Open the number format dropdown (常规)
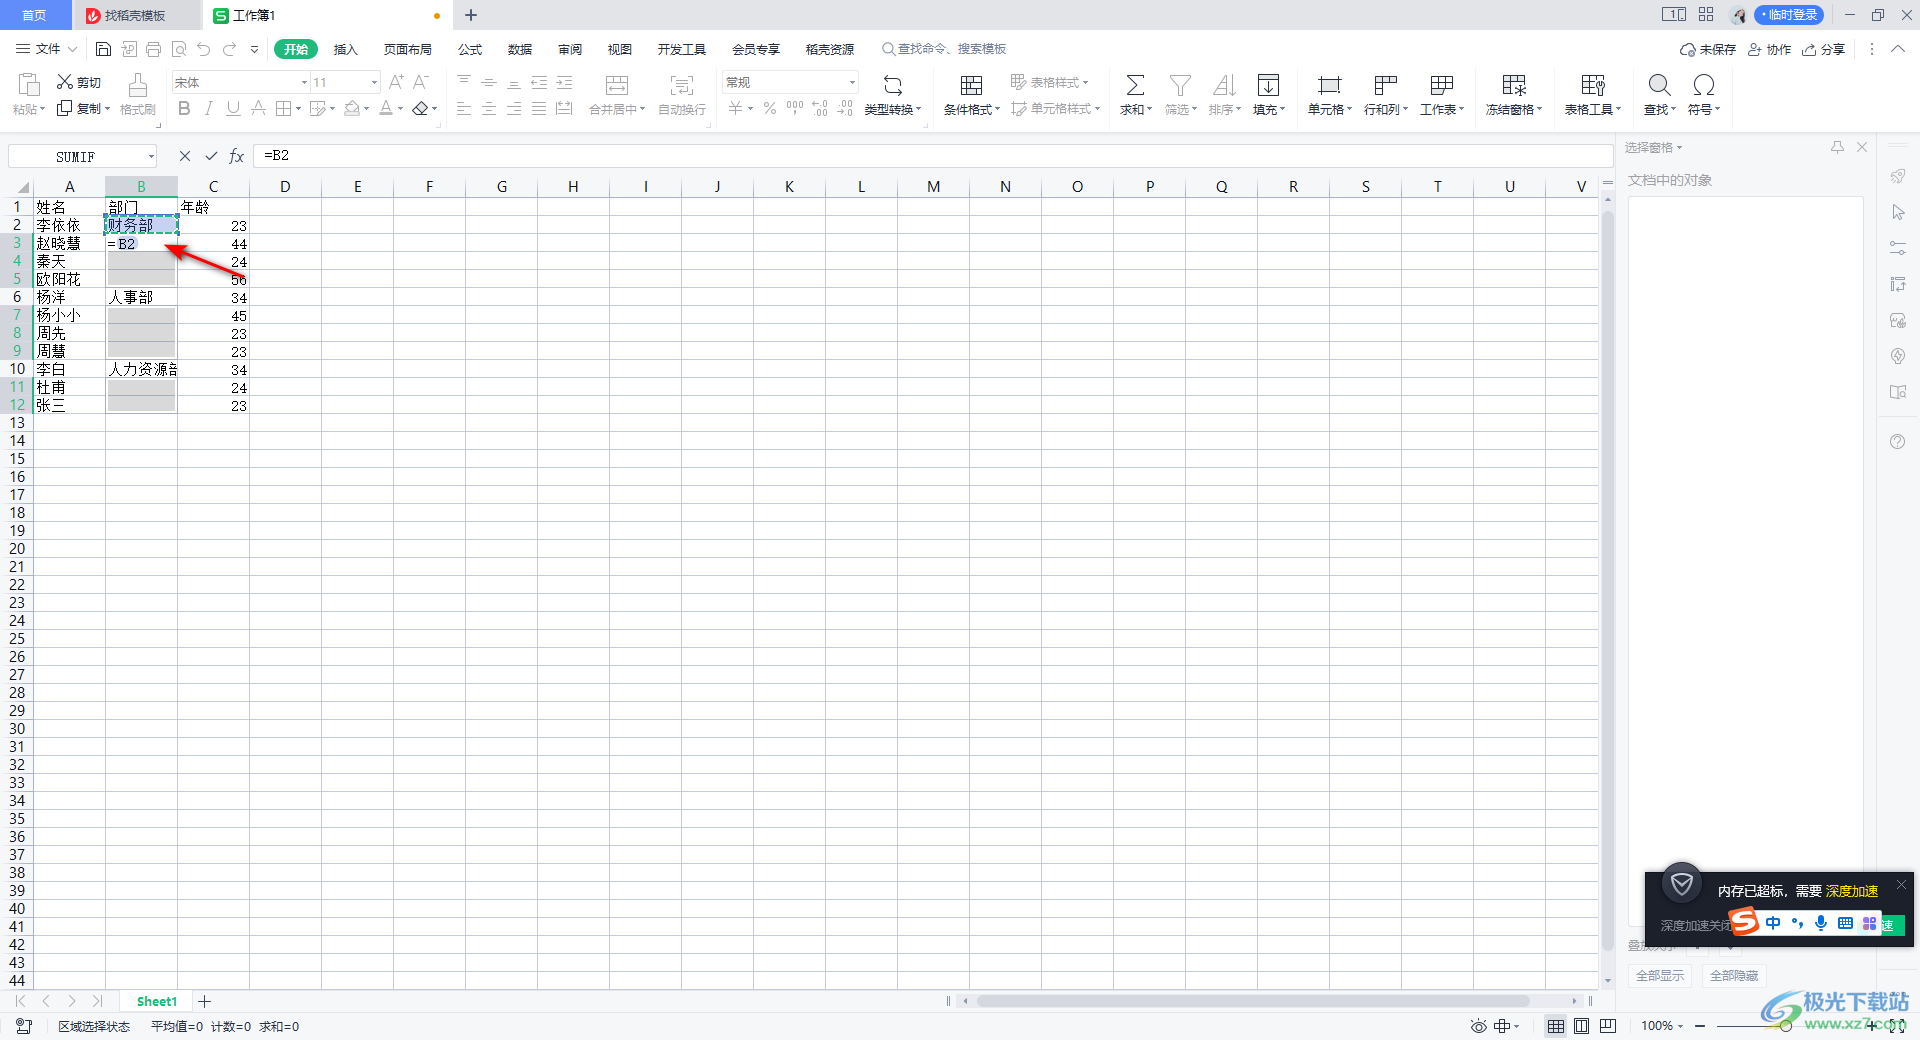This screenshot has width=1920, height=1040. pos(852,82)
